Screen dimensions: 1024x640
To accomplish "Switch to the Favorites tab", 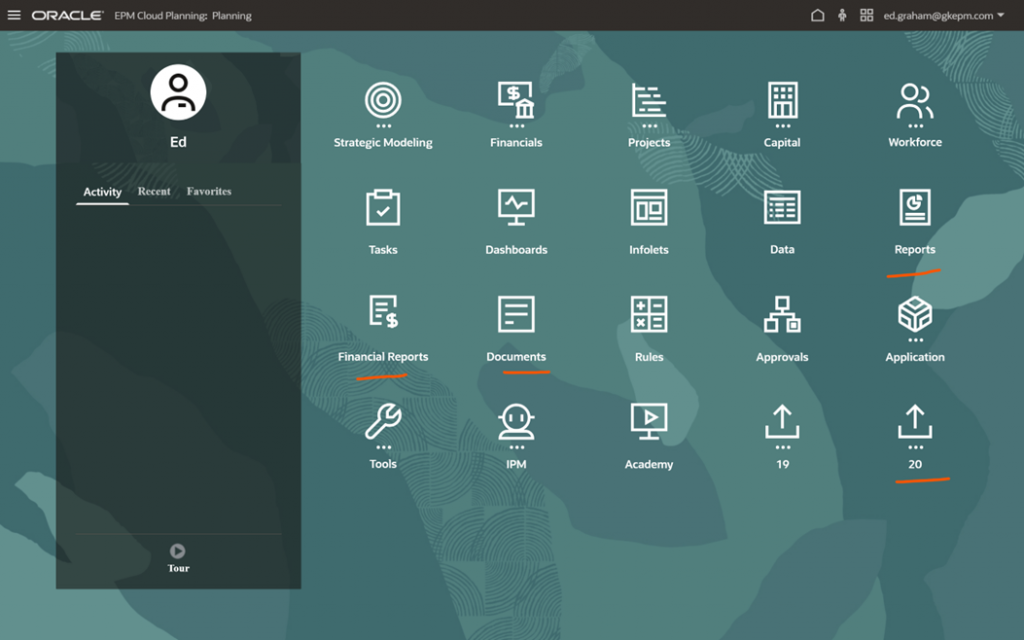I will click(x=209, y=191).
